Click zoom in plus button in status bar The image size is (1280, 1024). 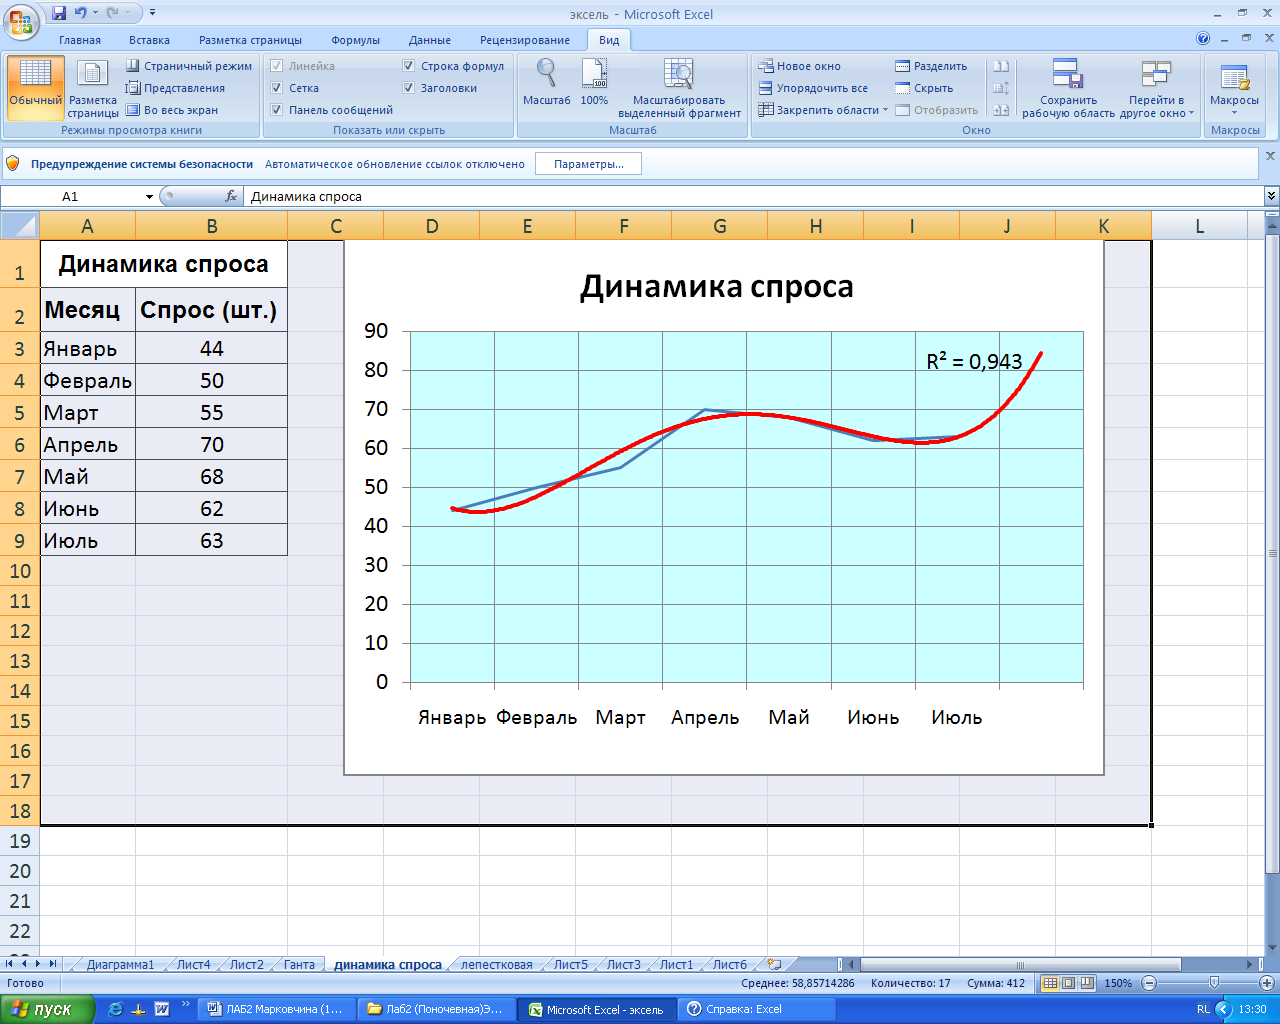click(1266, 983)
